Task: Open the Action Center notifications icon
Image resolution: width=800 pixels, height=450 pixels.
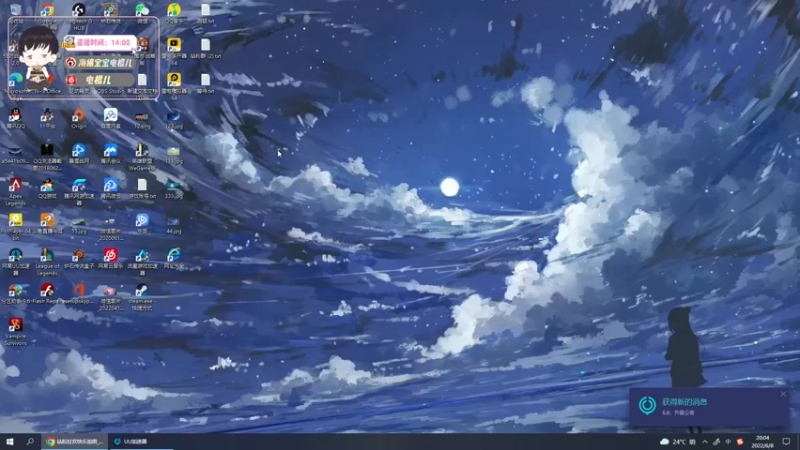Action: (786, 442)
